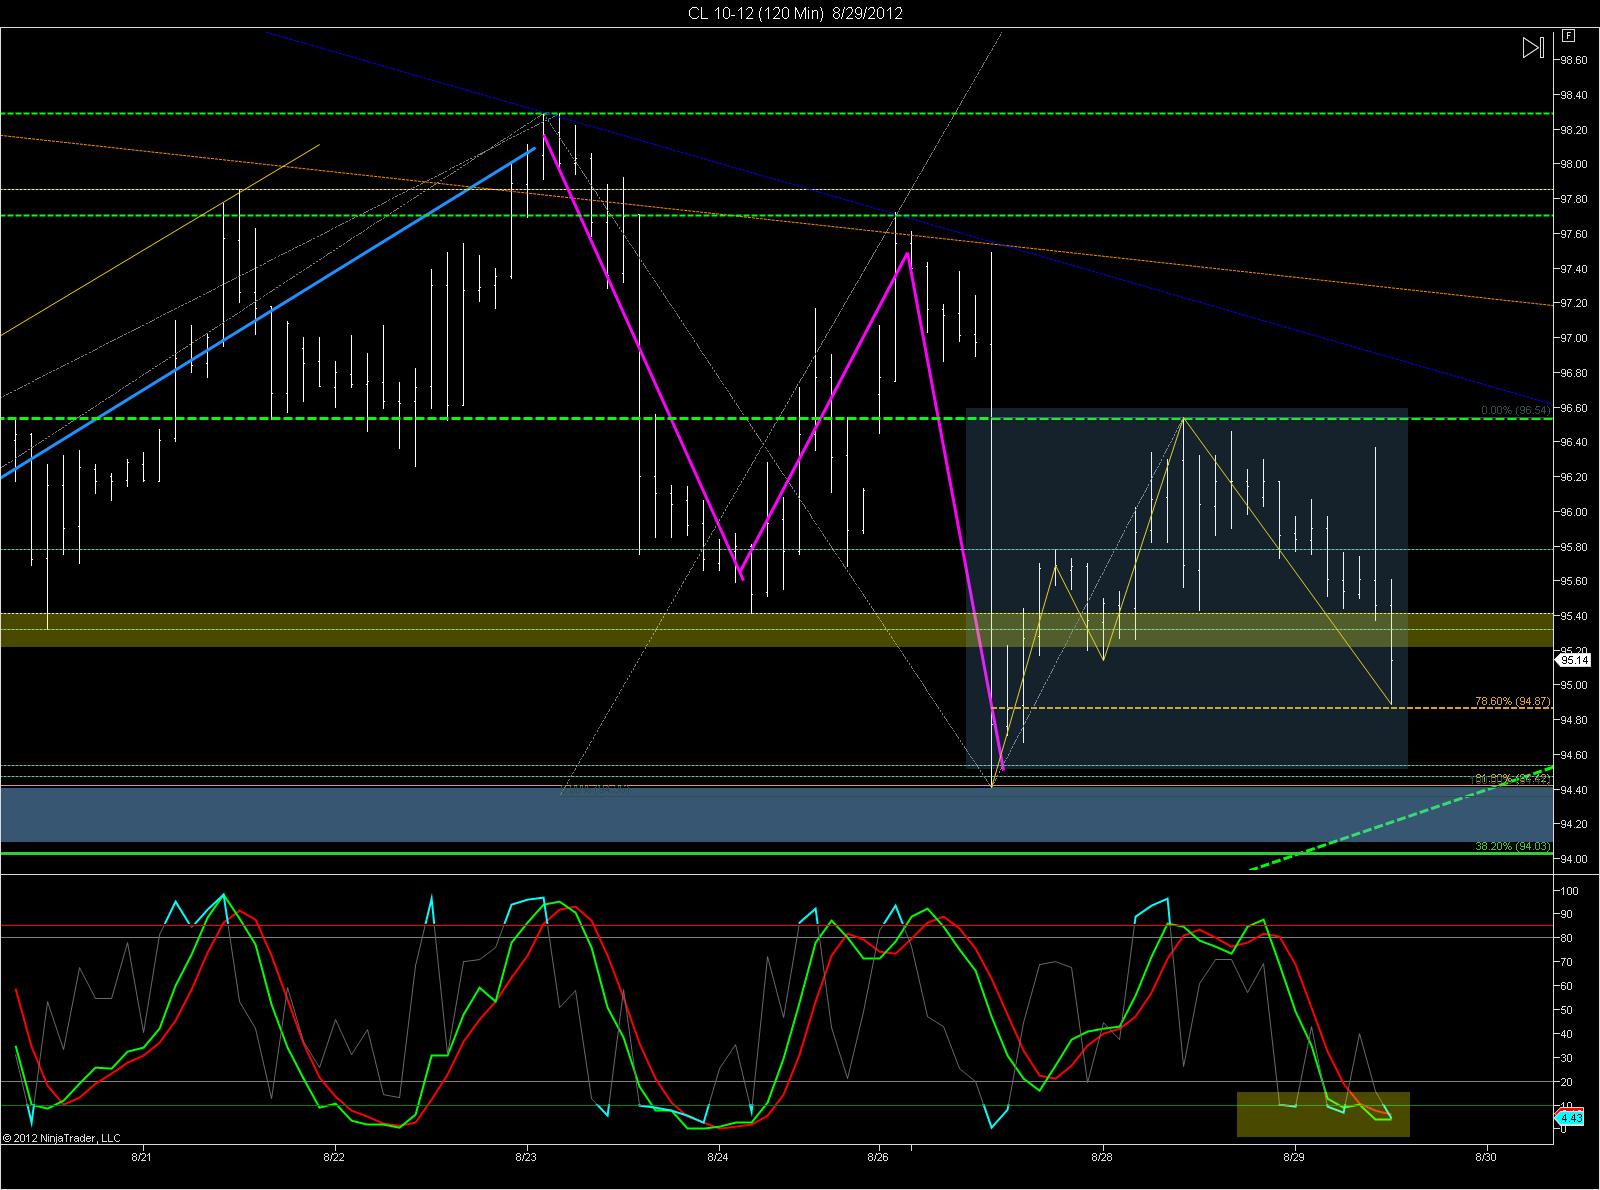The image size is (1600, 1190).
Task: Select the yellow highlight box in stochastic panel
Action: (1323, 1113)
